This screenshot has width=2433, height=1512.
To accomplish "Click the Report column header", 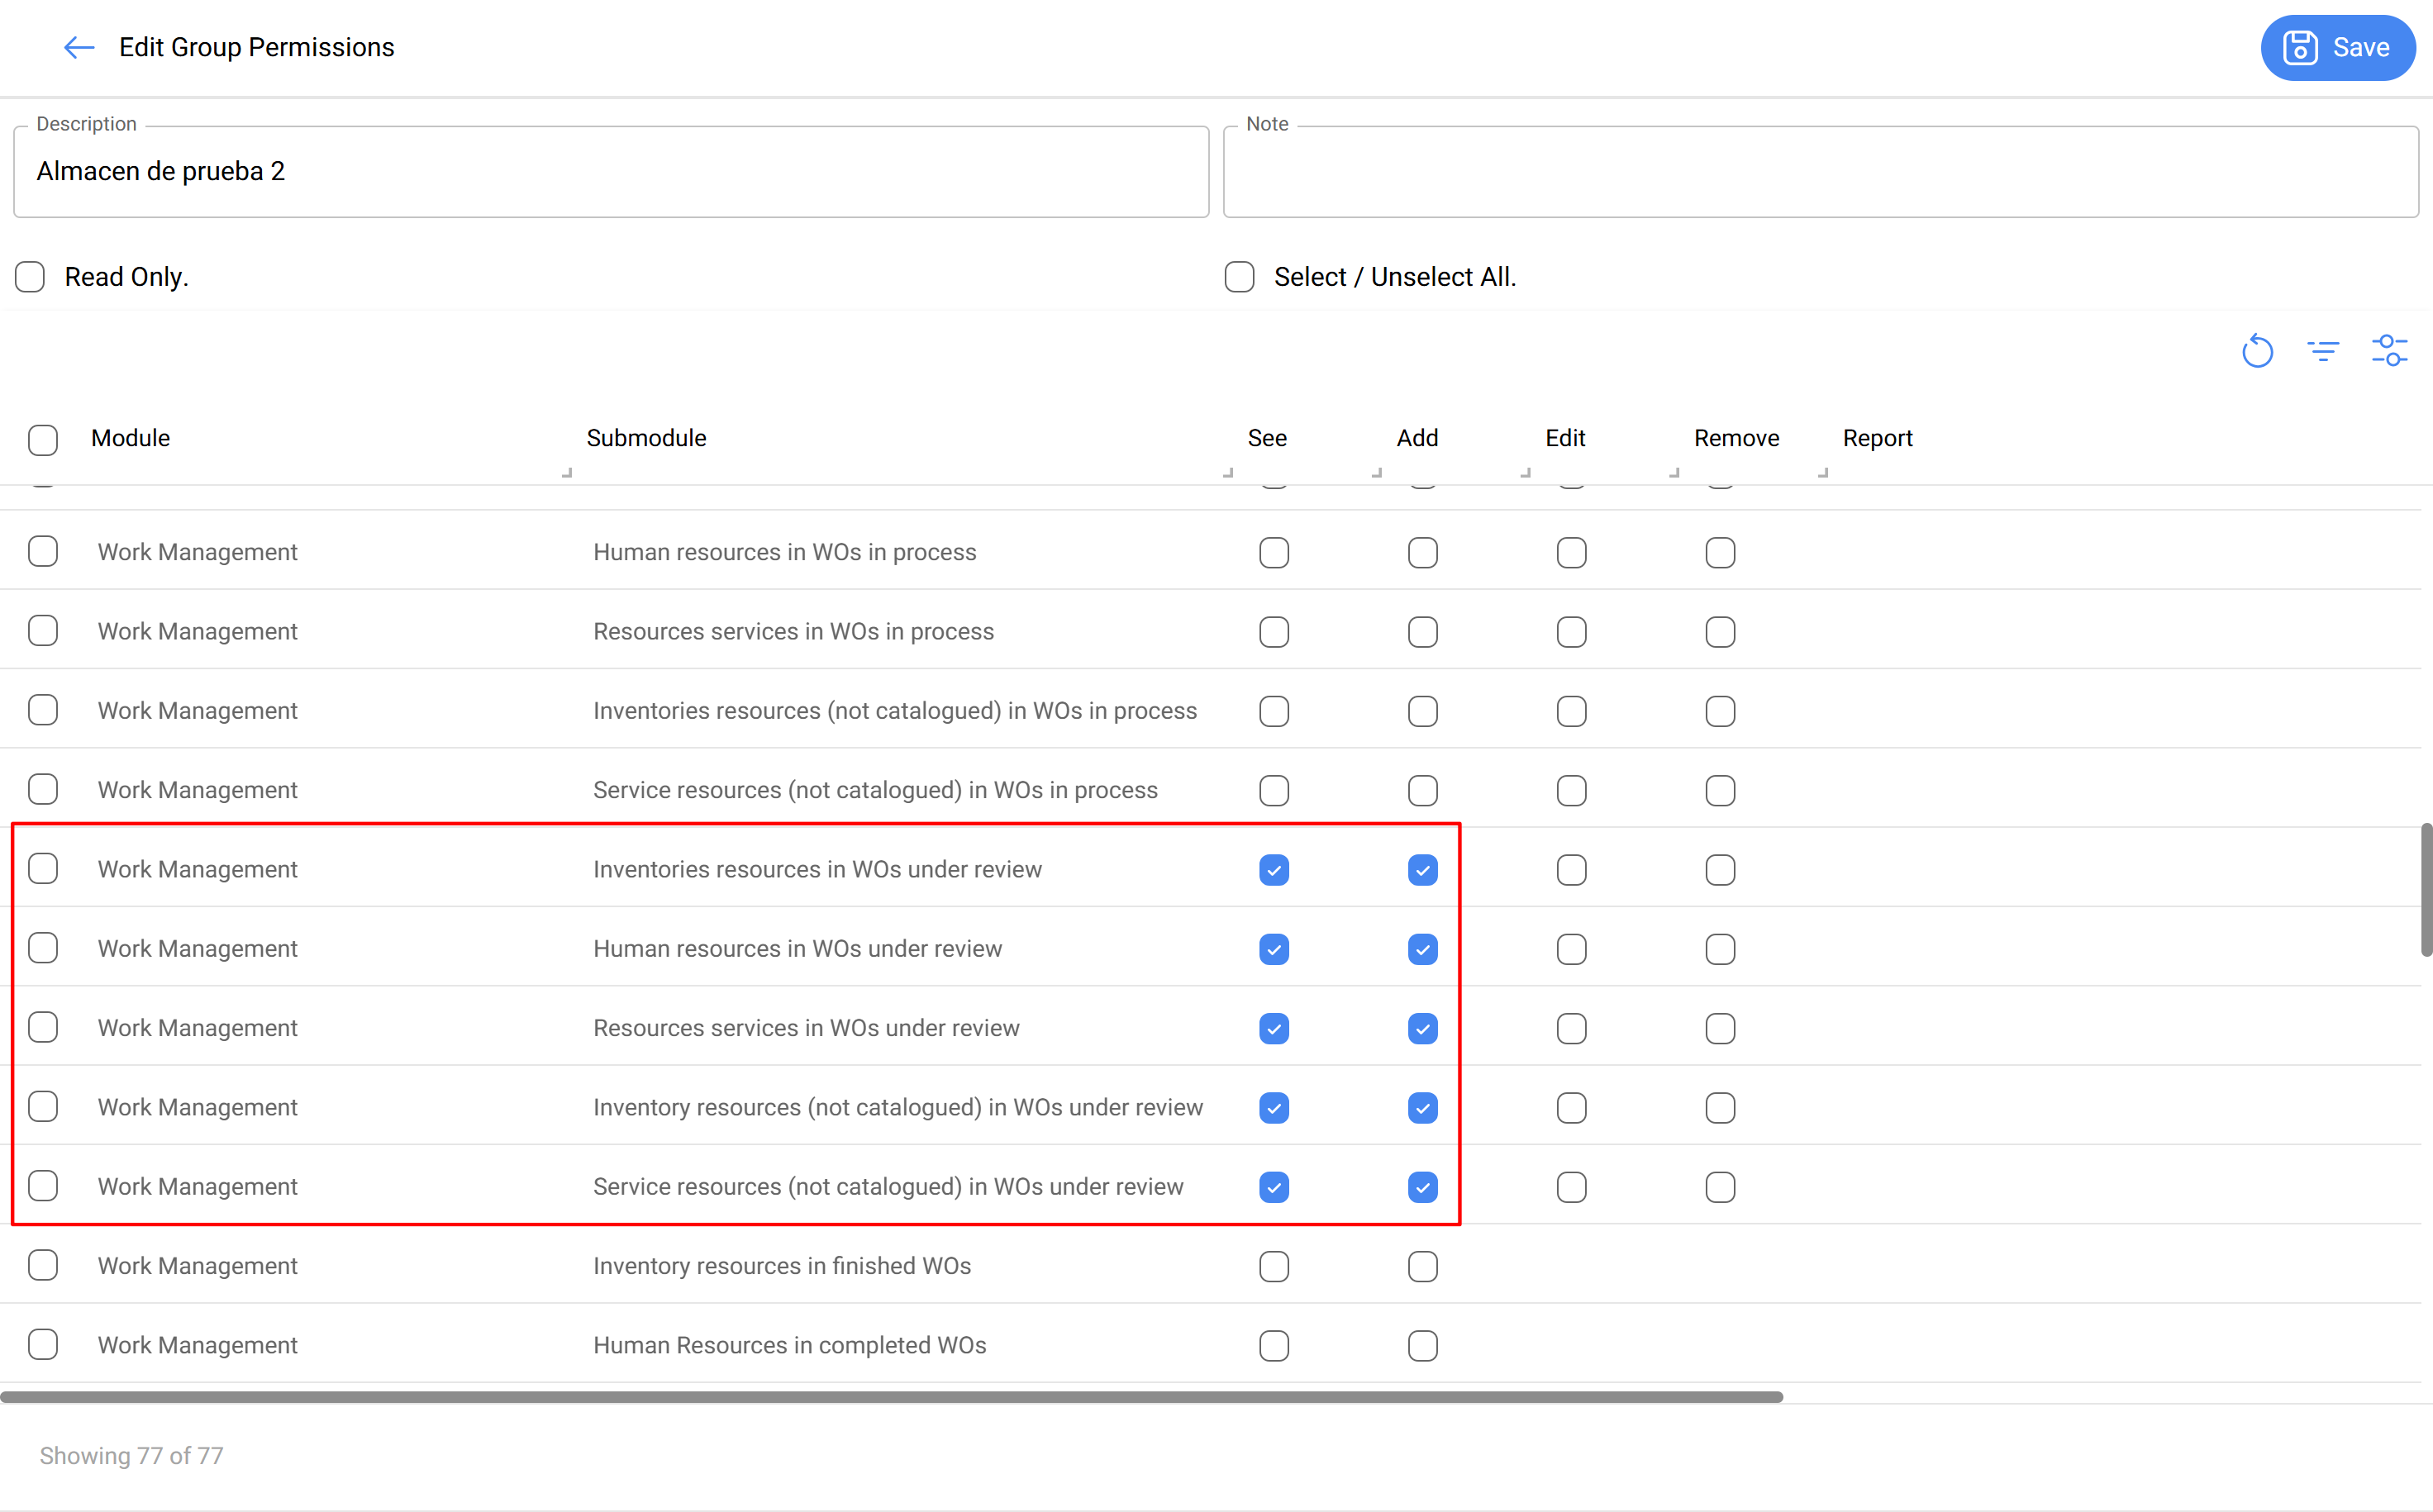I will coord(1877,438).
